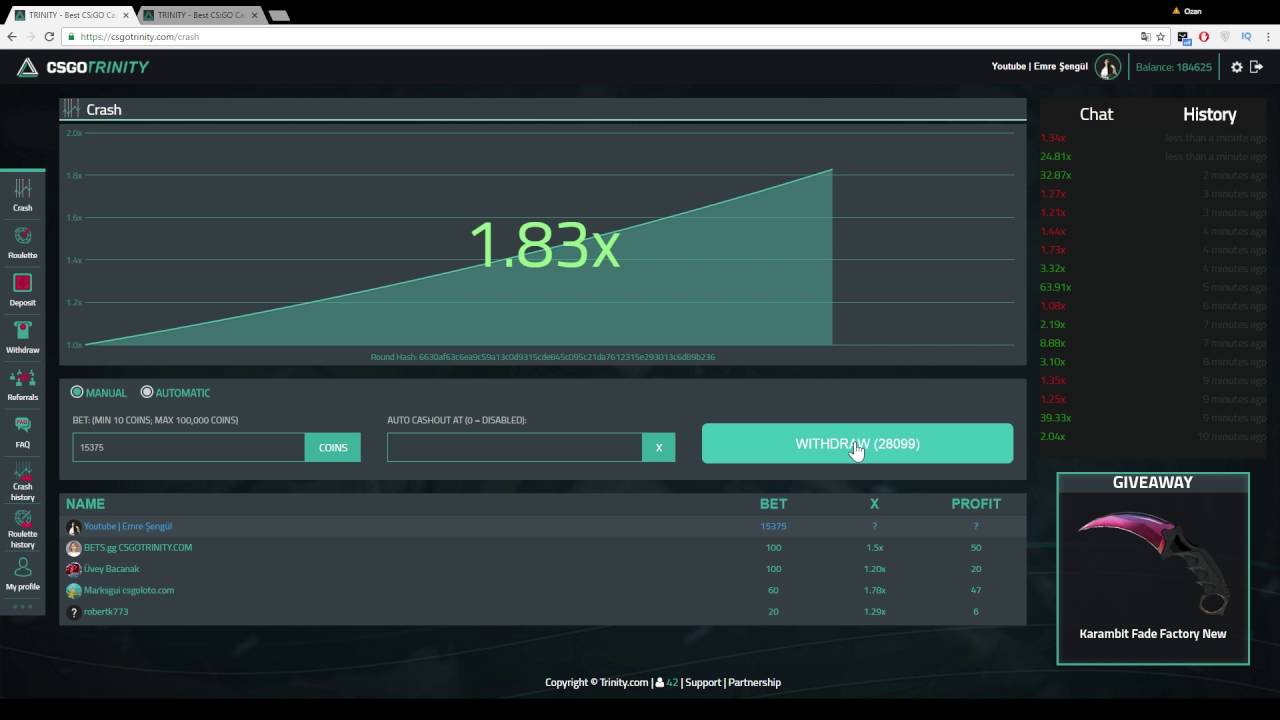Click the Üvey Bacanak player name

click(x=111, y=569)
